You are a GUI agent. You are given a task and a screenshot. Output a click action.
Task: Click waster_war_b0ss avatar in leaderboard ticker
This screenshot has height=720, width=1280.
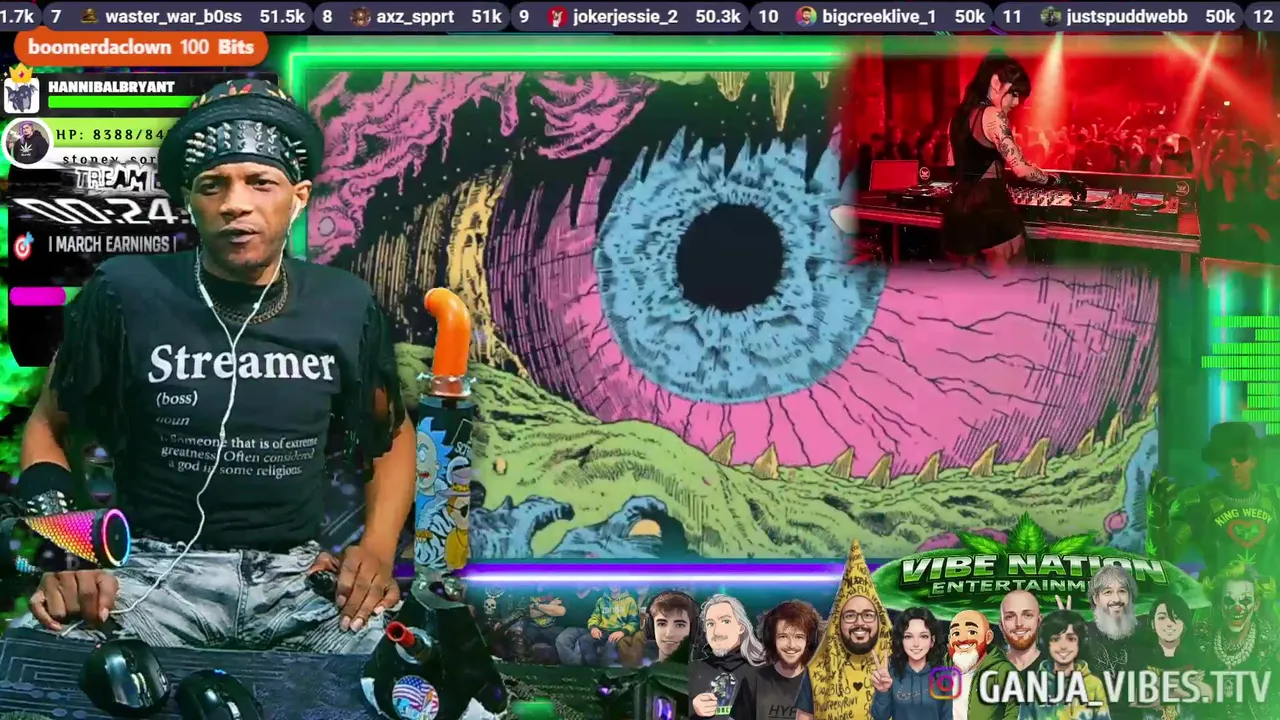coord(89,16)
